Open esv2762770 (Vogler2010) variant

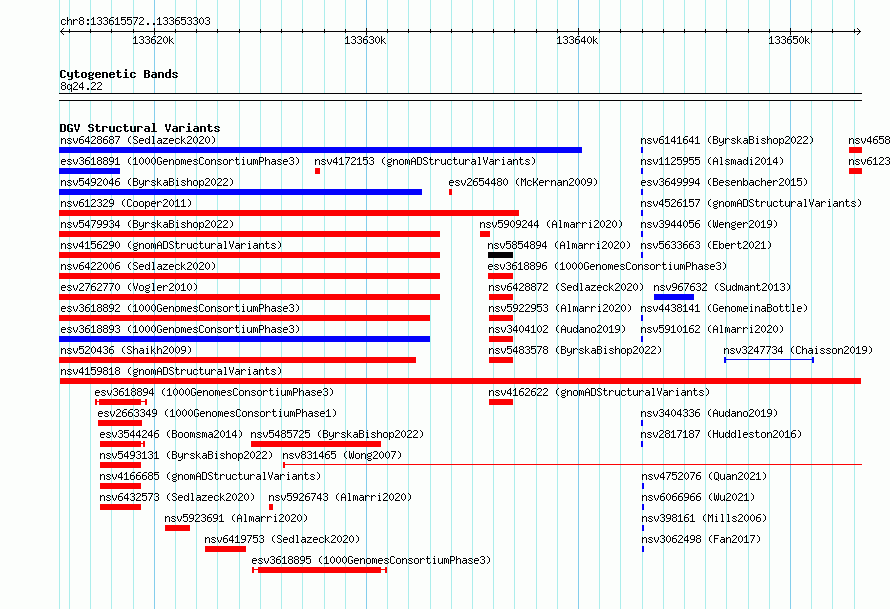coord(129,287)
